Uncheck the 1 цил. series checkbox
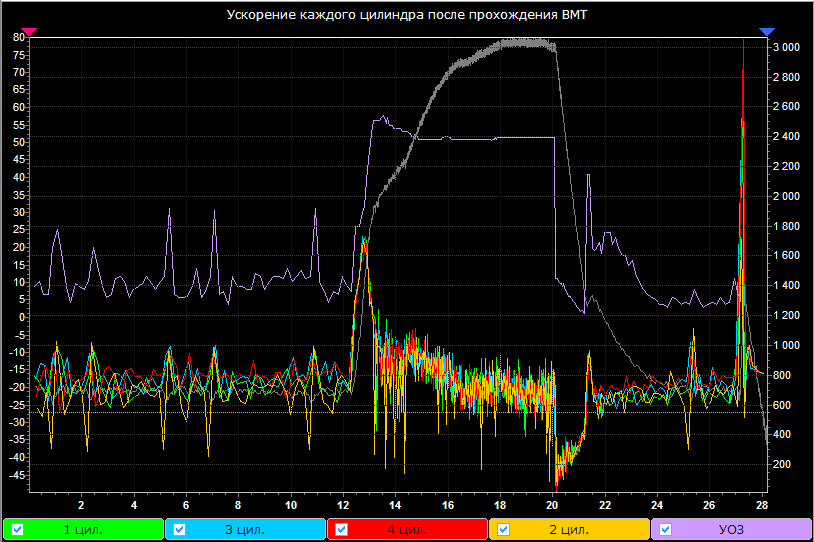Screen dimensions: 814x542 (17, 529)
